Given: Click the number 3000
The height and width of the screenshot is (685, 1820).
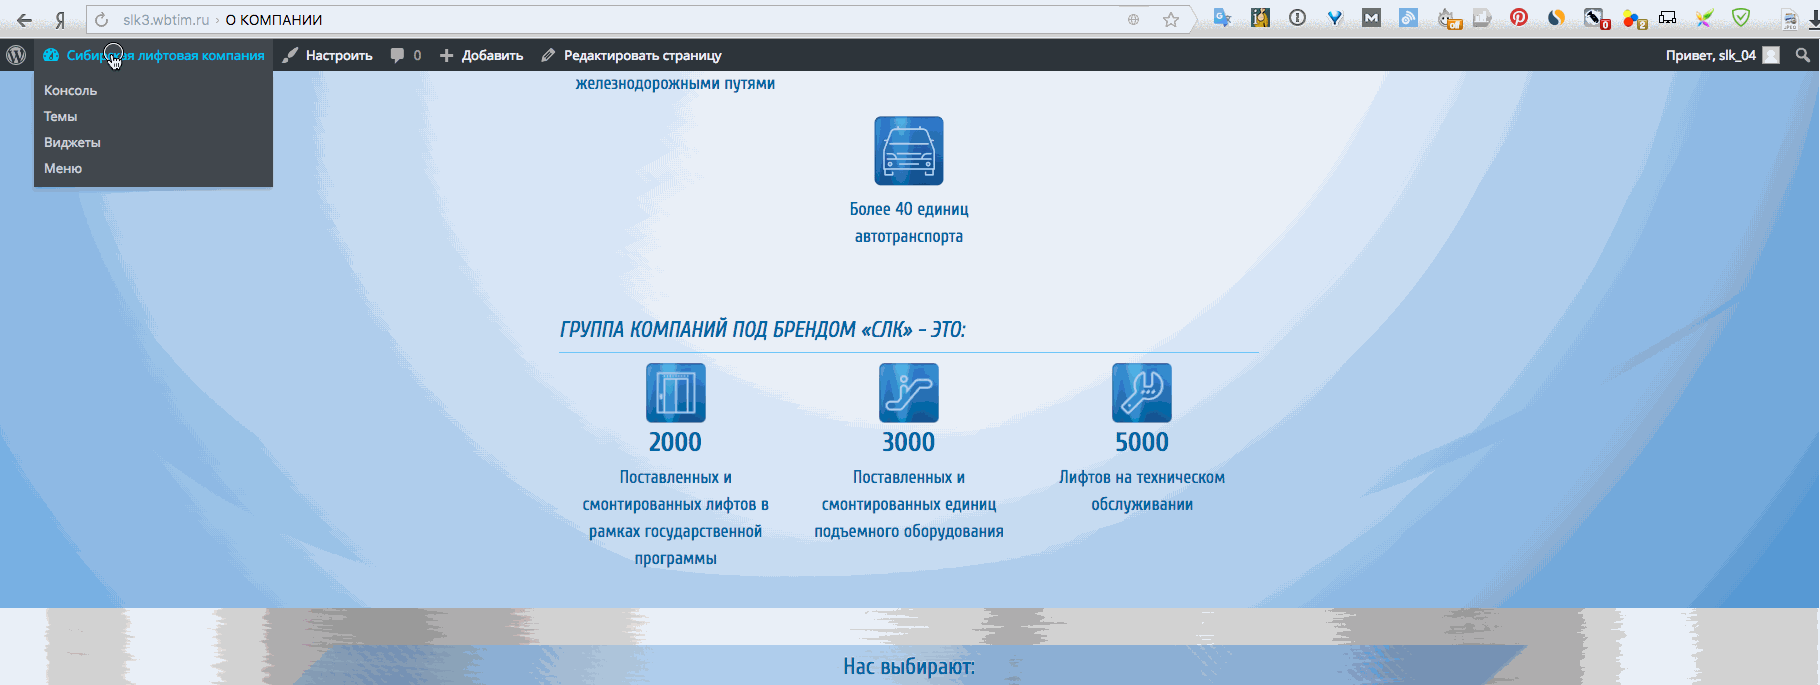Looking at the screenshot, I should (909, 442).
